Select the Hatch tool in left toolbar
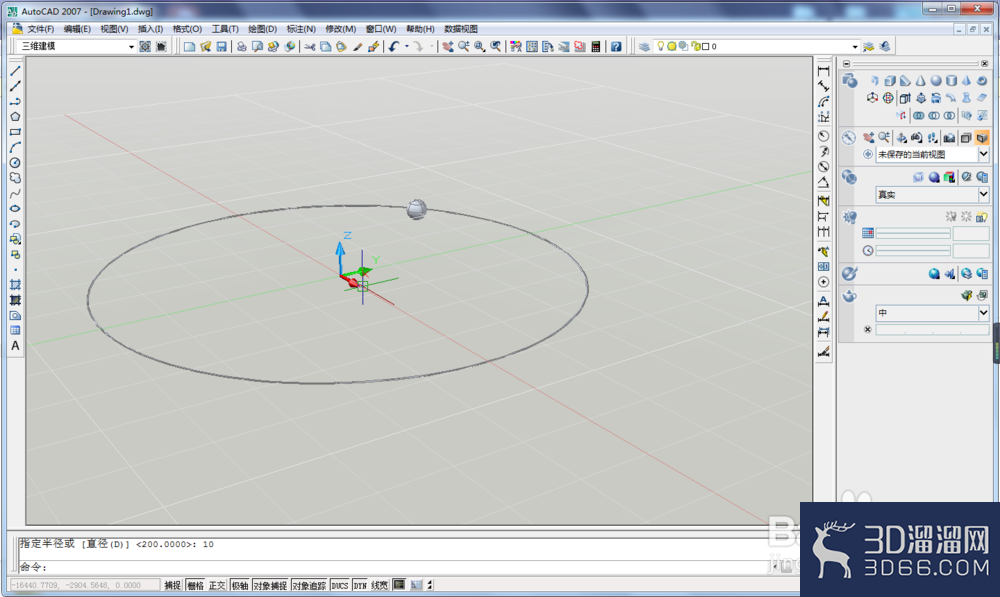Screen dimensions: 1000x597 pyautogui.click(x=15, y=284)
